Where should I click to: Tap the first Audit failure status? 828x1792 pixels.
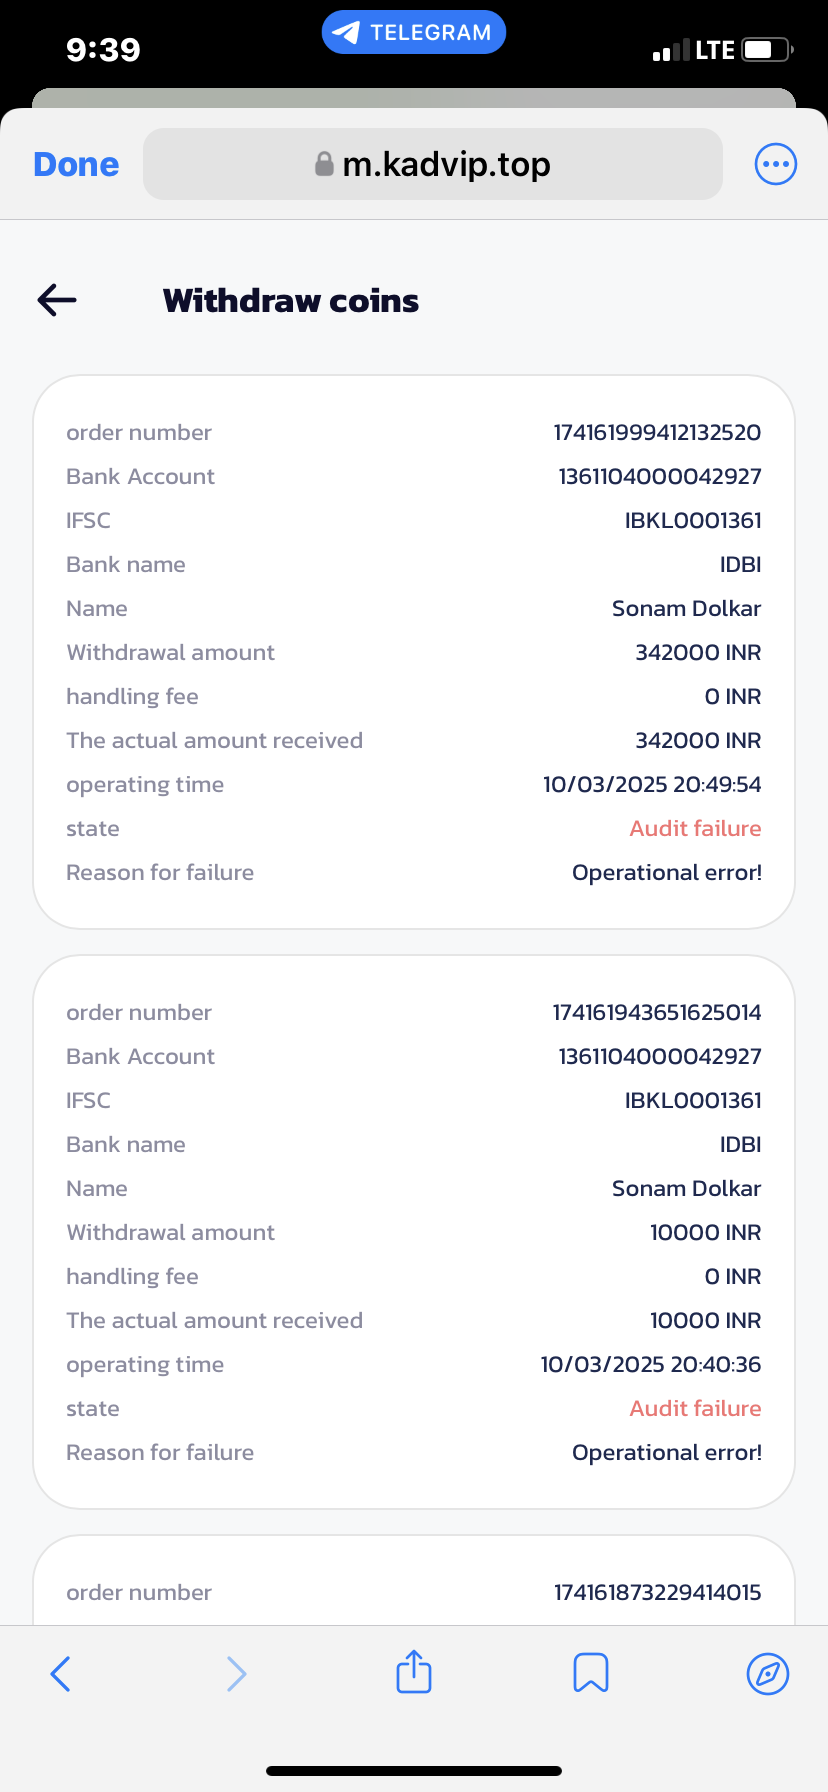(x=695, y=829)
